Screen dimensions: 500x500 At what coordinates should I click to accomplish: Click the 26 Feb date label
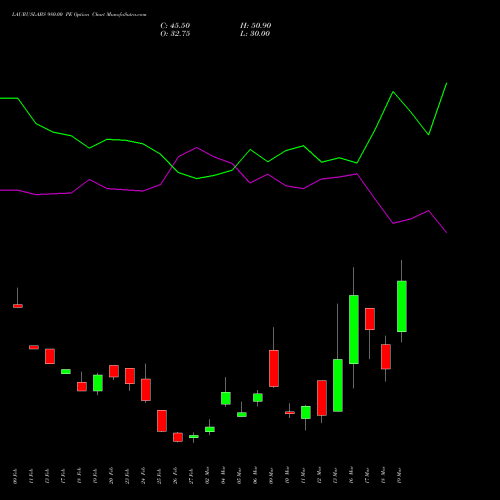tap(175, 476)
